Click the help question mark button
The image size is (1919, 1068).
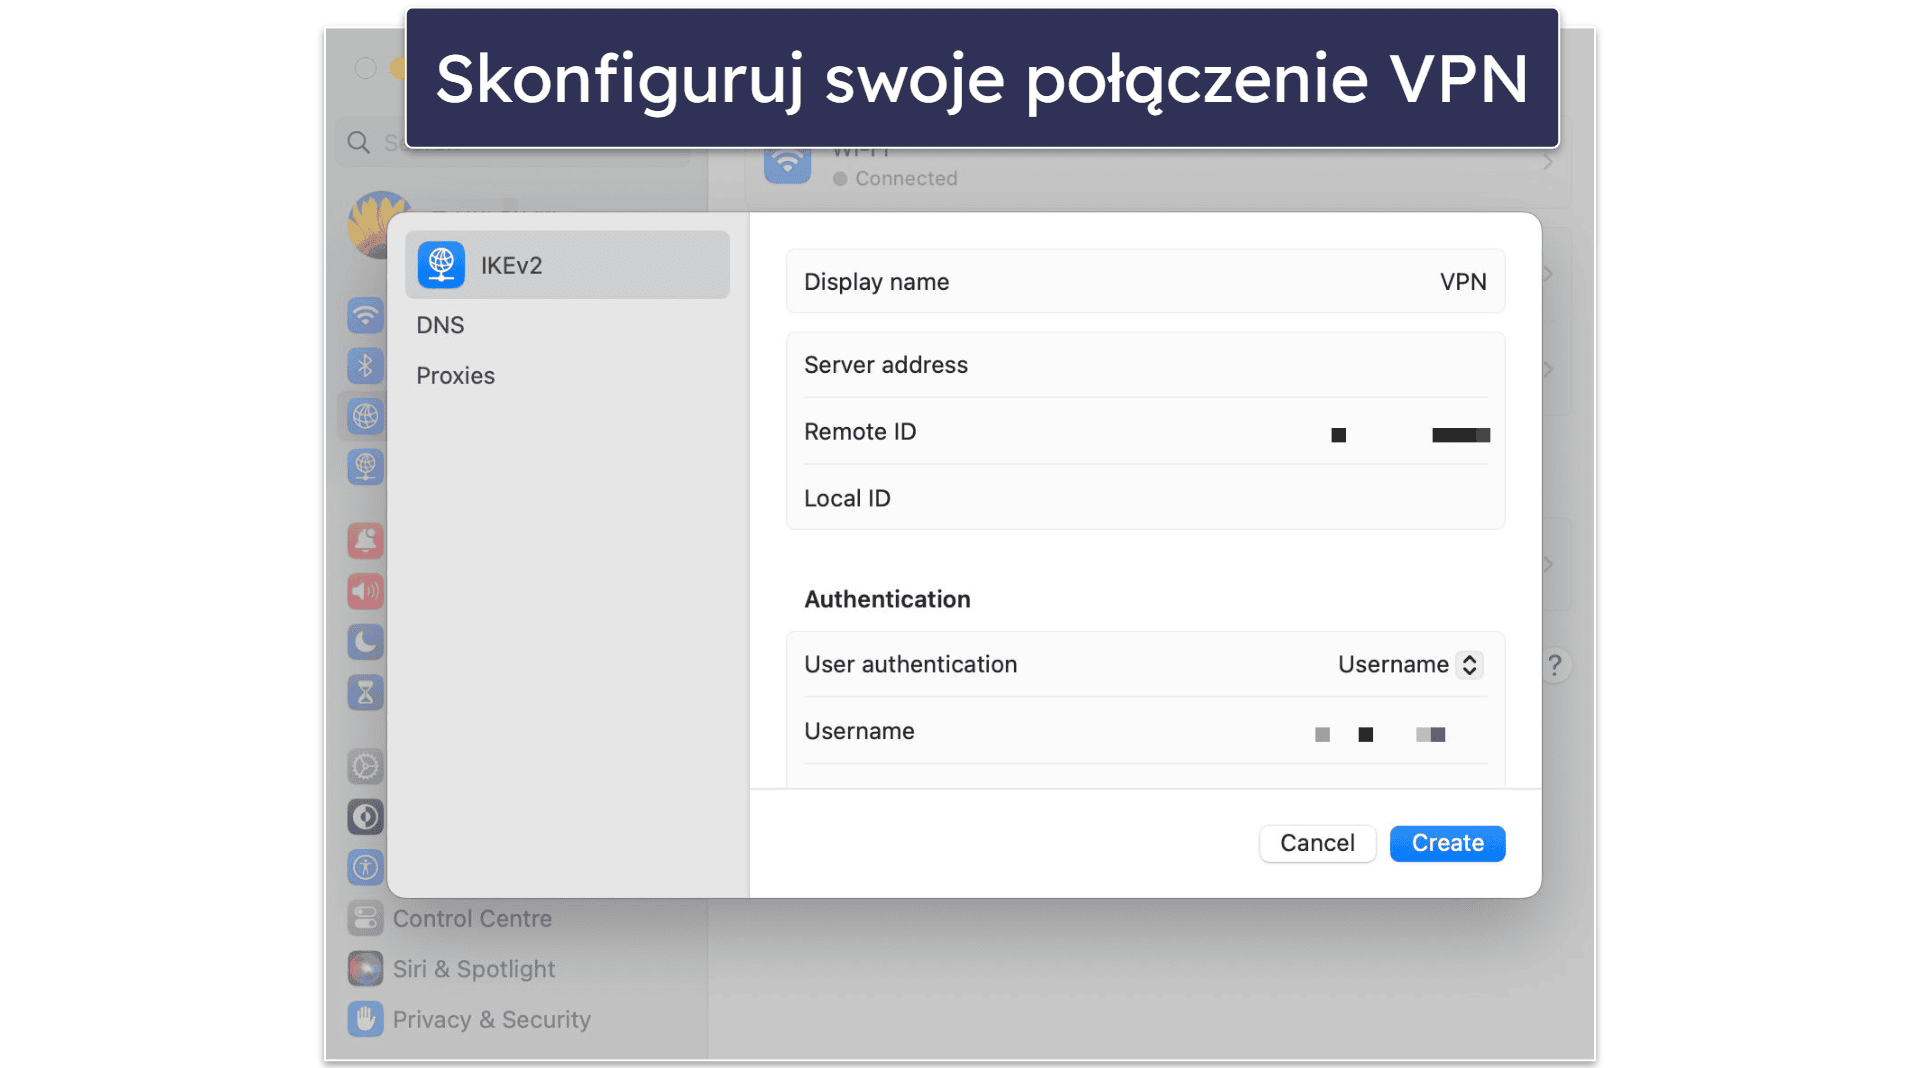coord(1555,665)
